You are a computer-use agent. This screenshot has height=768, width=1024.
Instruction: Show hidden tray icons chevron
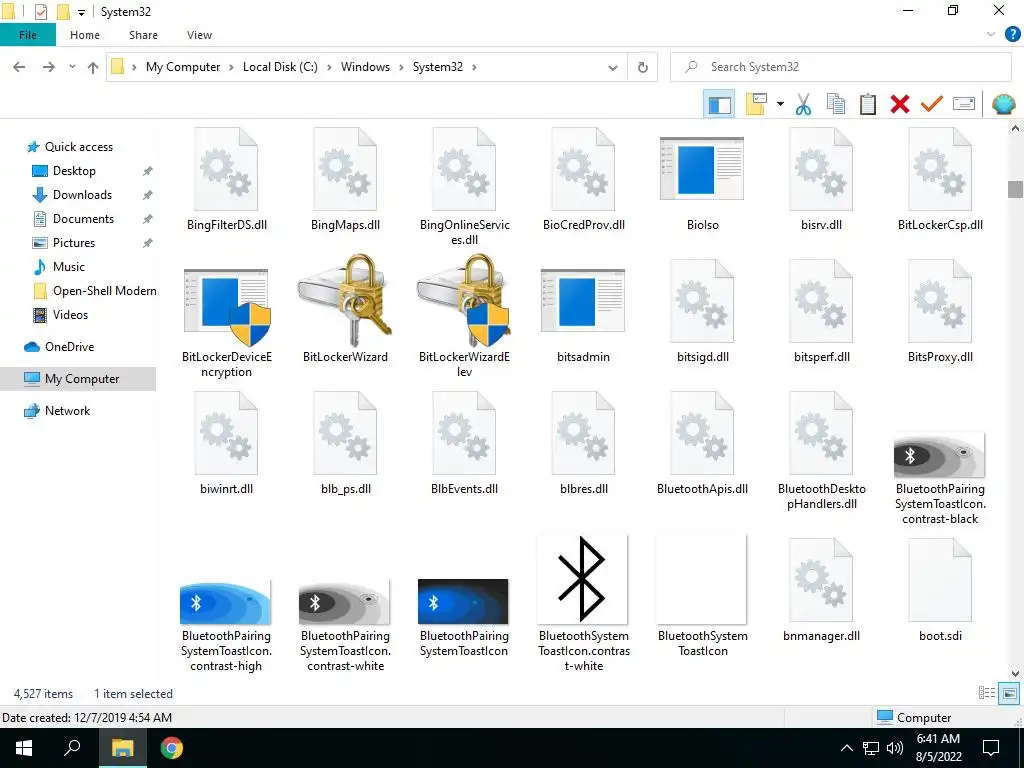coord(846,748)
